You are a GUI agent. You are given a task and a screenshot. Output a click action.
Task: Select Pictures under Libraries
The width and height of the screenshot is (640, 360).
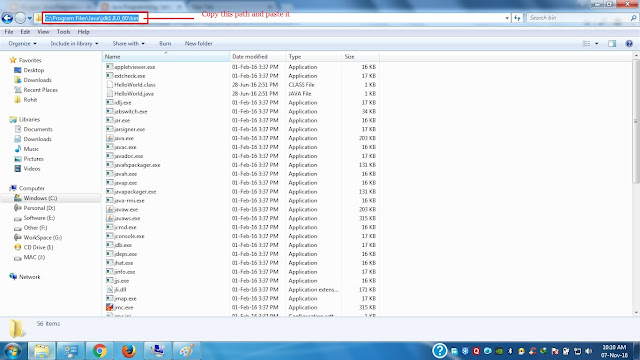click(x=33, y=159)
